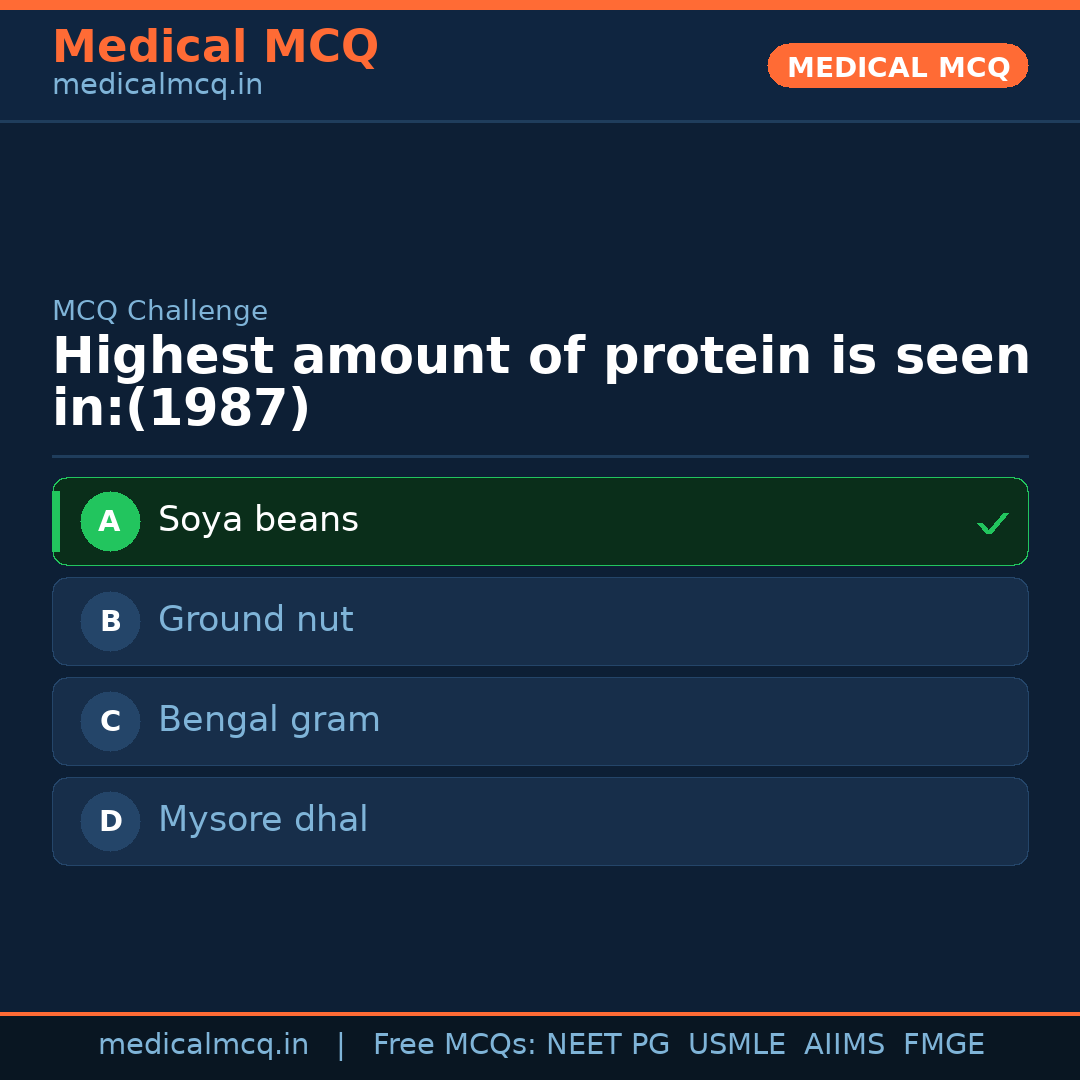This screenshot has width=1080, height=1080.
Task: Expand the Mysore dhal option row
Action: click(540, 821)
